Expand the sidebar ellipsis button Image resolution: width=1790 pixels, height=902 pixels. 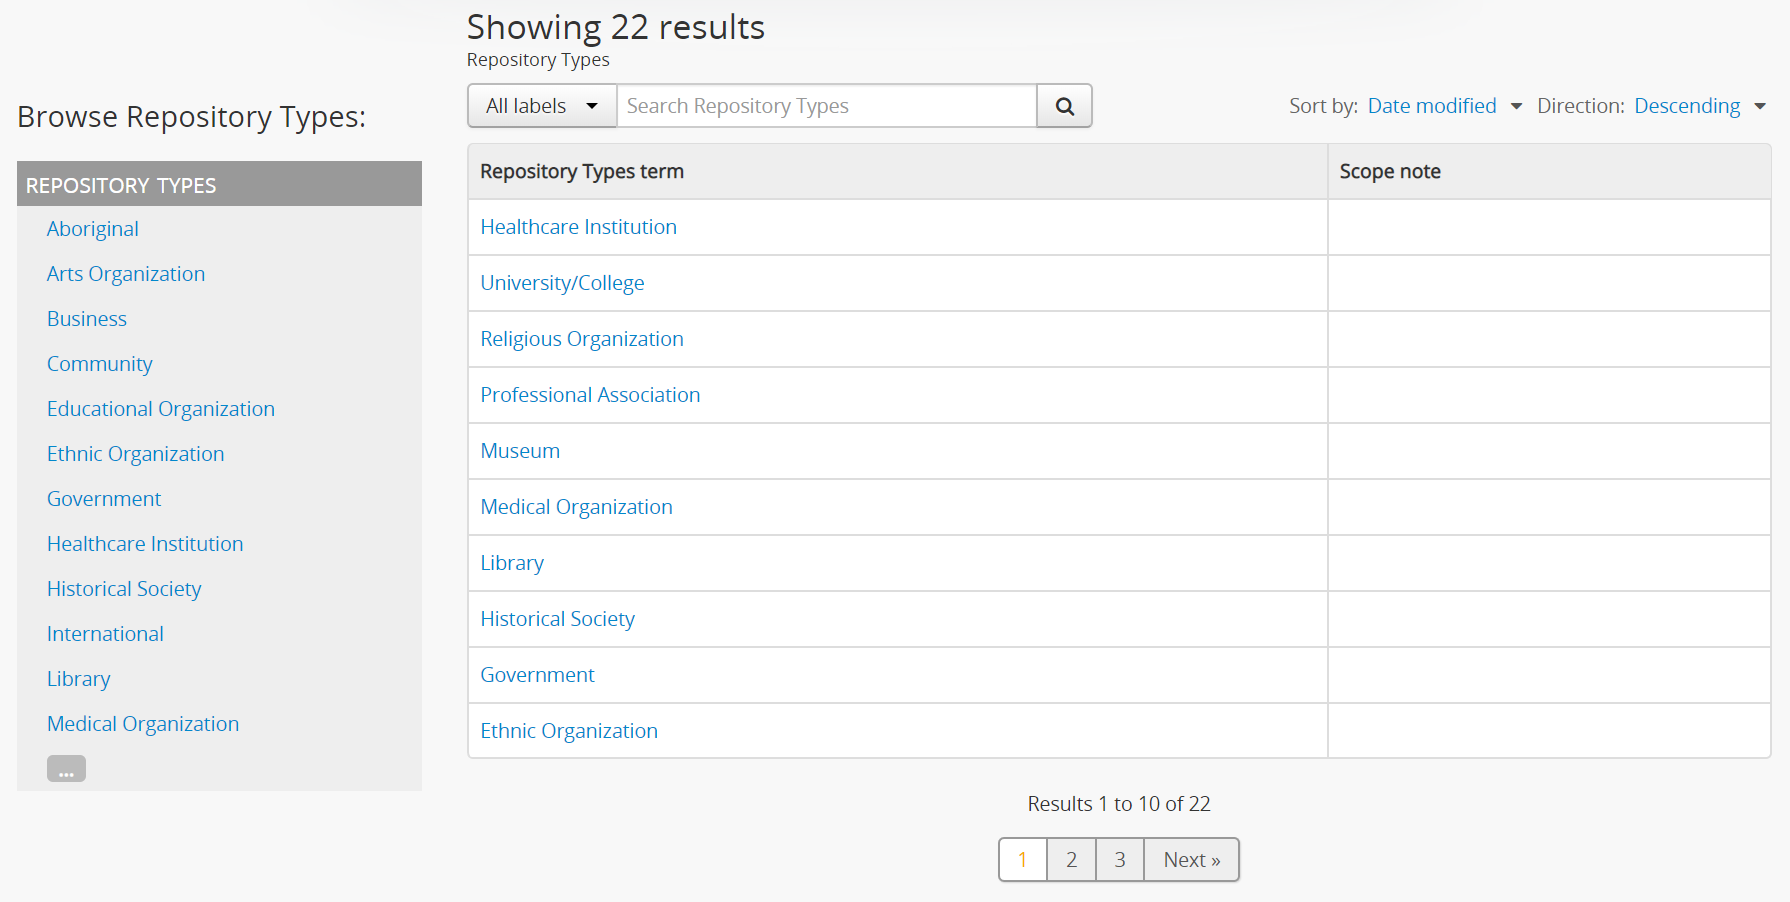[66, 769]
